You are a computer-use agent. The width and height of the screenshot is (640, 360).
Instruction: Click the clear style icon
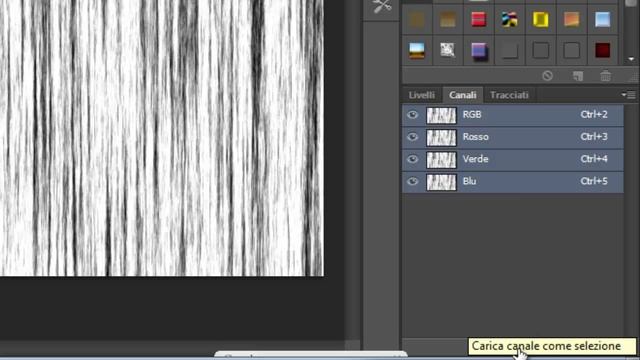click(x=547, y=76)
